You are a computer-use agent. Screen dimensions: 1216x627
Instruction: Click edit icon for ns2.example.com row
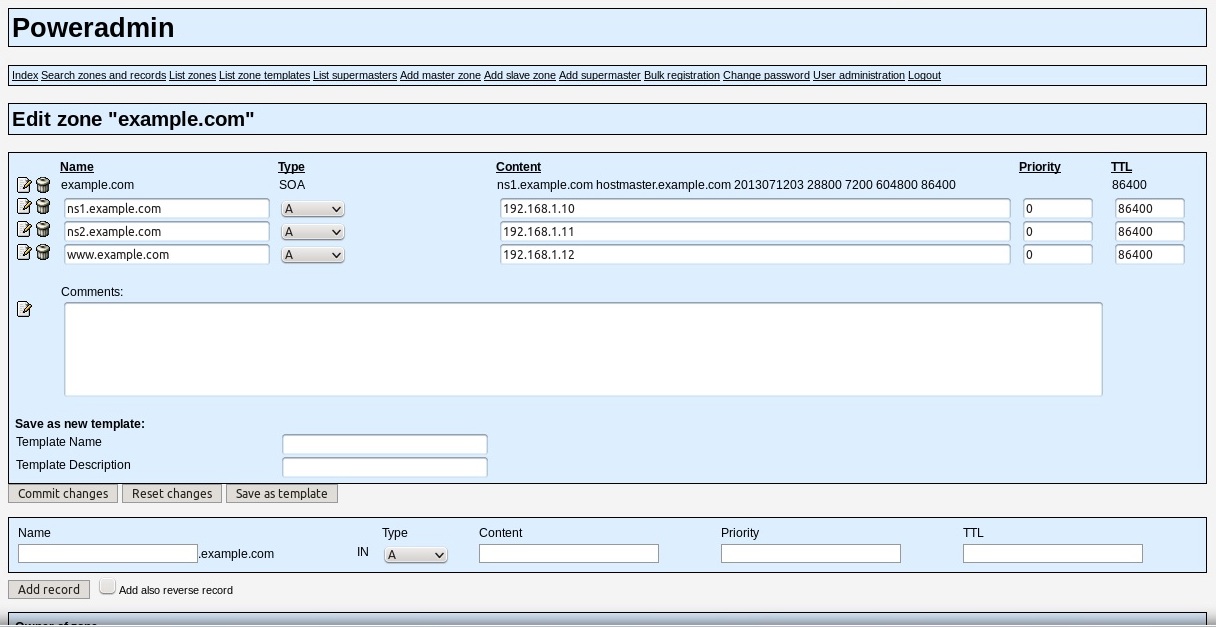[24, 229]
